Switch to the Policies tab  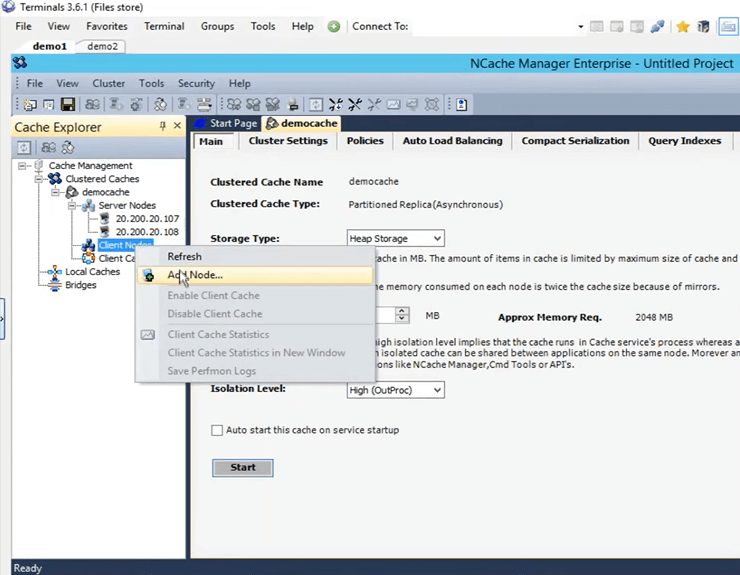[x=365, y=141]
